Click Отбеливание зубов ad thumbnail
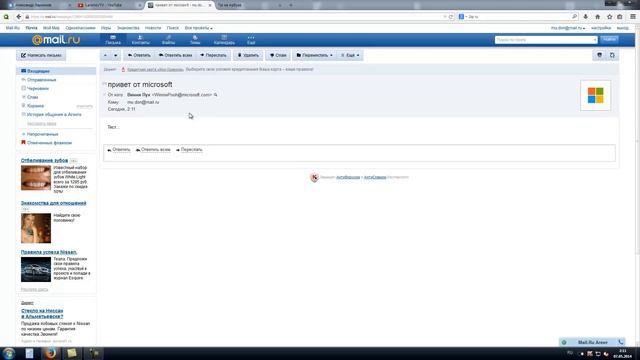640x360 pixels. point(36,178)
